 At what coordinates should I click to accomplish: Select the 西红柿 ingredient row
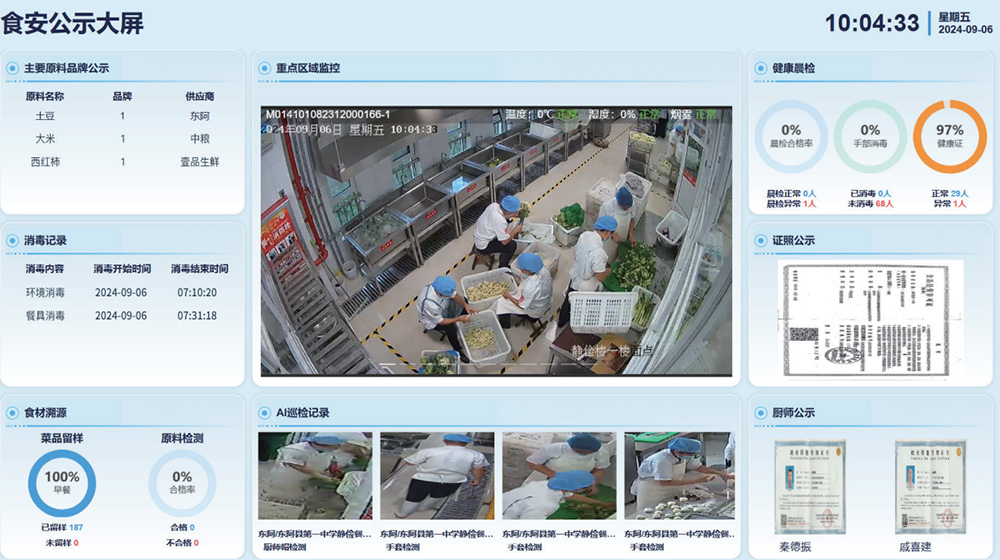[122, 161]
